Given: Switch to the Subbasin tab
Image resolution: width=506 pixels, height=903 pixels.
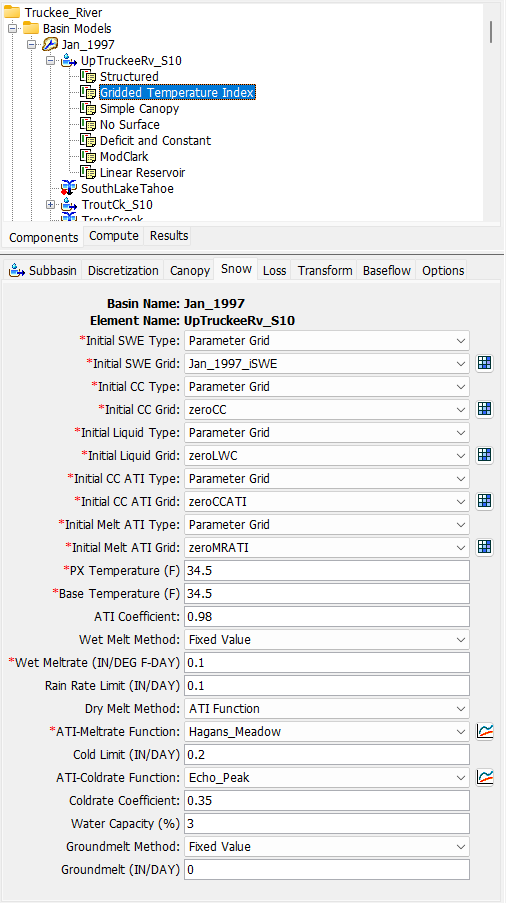Looking at the screenshot, I should (x=42, y=270).
